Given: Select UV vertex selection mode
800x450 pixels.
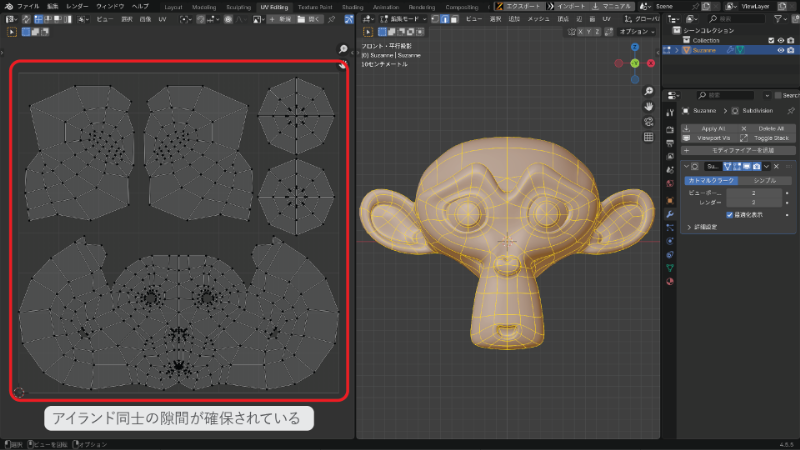Looking at the screenshot, I should pos(38,19).
